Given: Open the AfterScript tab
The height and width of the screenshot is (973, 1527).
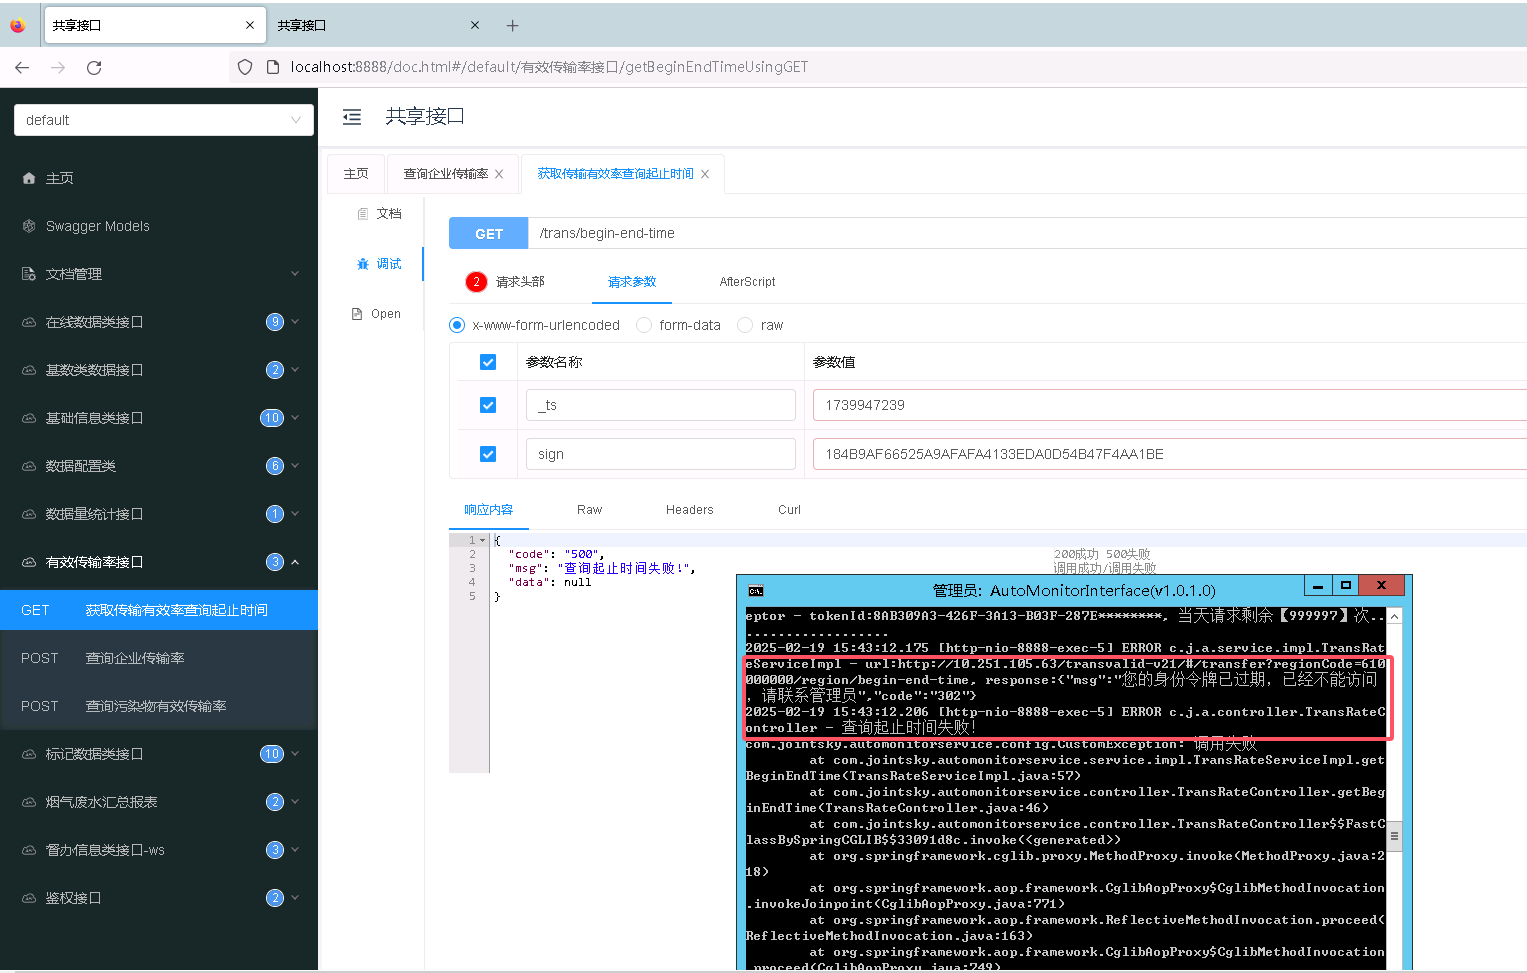Looking at the screenshot, I should [747, 282].
